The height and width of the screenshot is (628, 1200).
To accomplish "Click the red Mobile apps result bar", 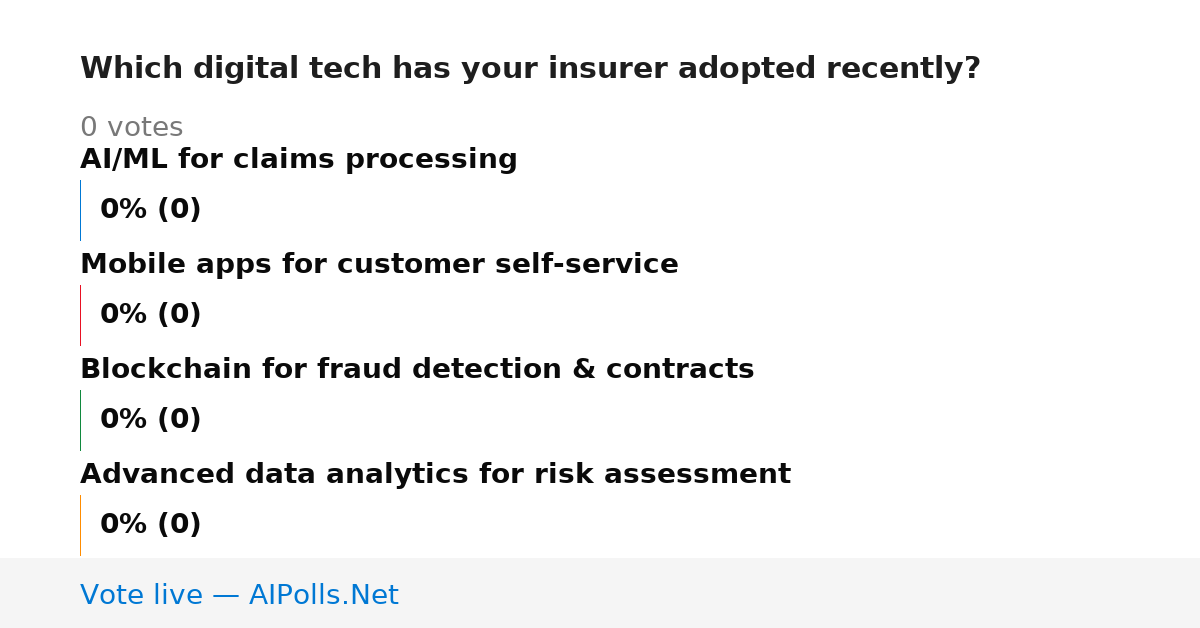I will coord(80,315).
